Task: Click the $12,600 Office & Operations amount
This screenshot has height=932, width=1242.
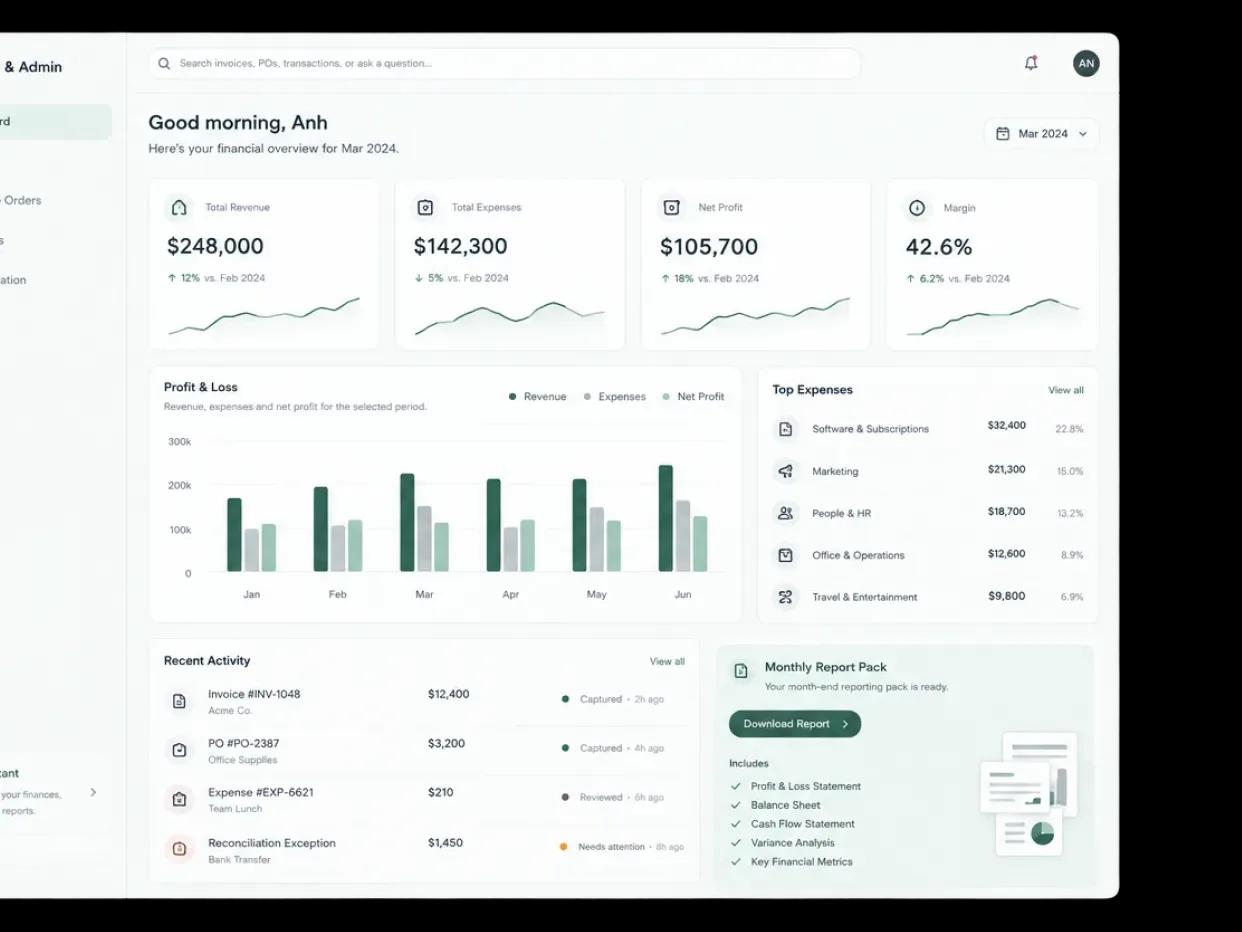Action: click(1006, 554)
